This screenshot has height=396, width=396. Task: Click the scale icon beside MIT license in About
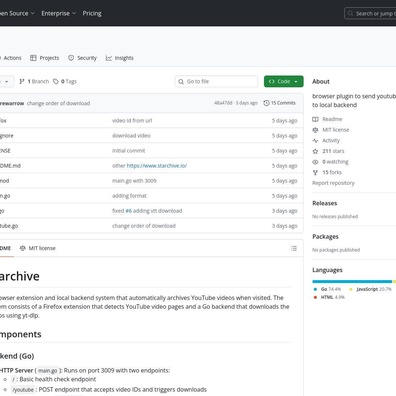[315, 130]
